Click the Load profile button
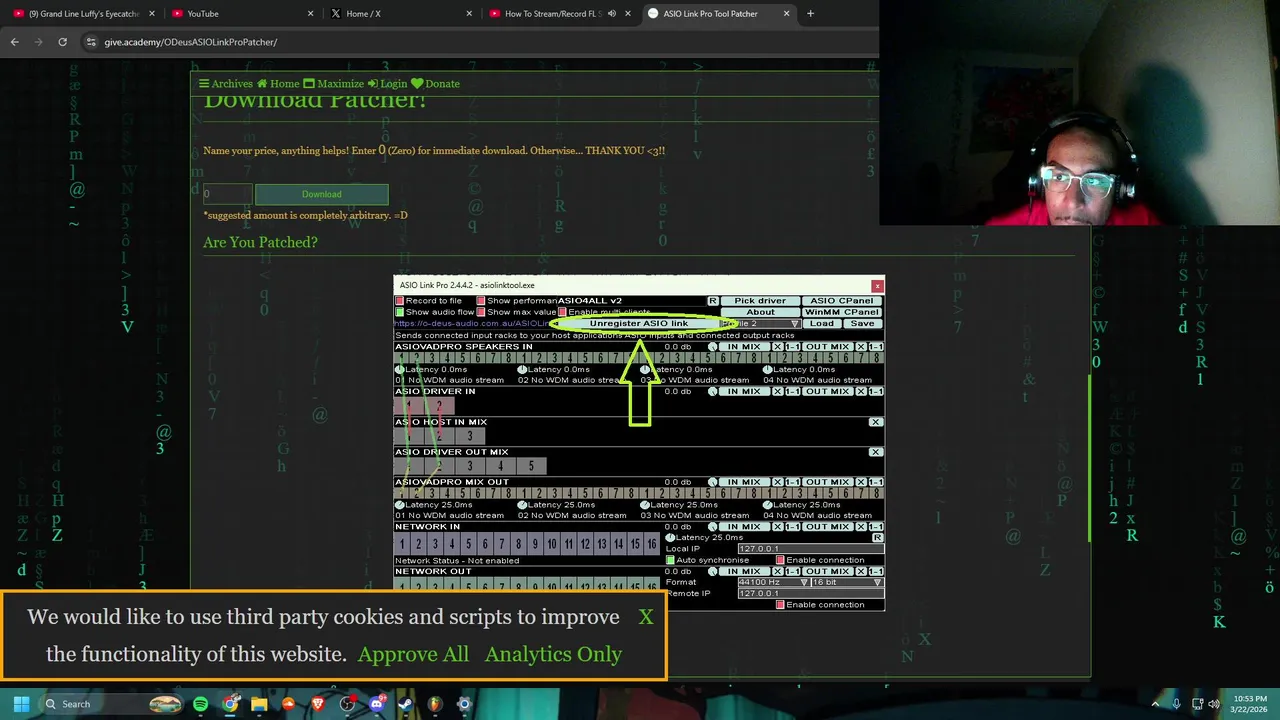 point(821,324)
